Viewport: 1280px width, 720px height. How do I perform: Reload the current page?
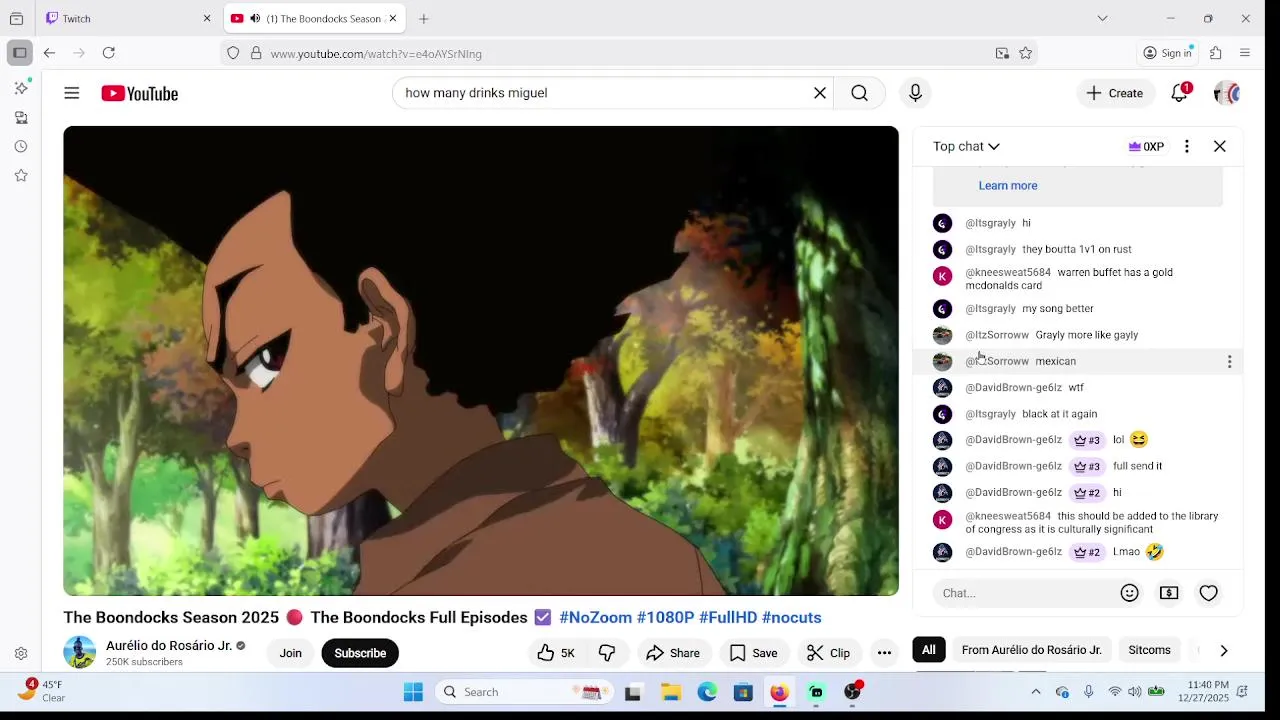click(109, 53)
